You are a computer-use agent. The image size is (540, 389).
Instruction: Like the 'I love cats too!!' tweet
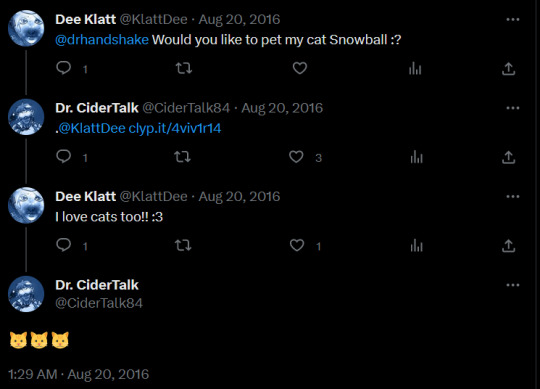297,245
